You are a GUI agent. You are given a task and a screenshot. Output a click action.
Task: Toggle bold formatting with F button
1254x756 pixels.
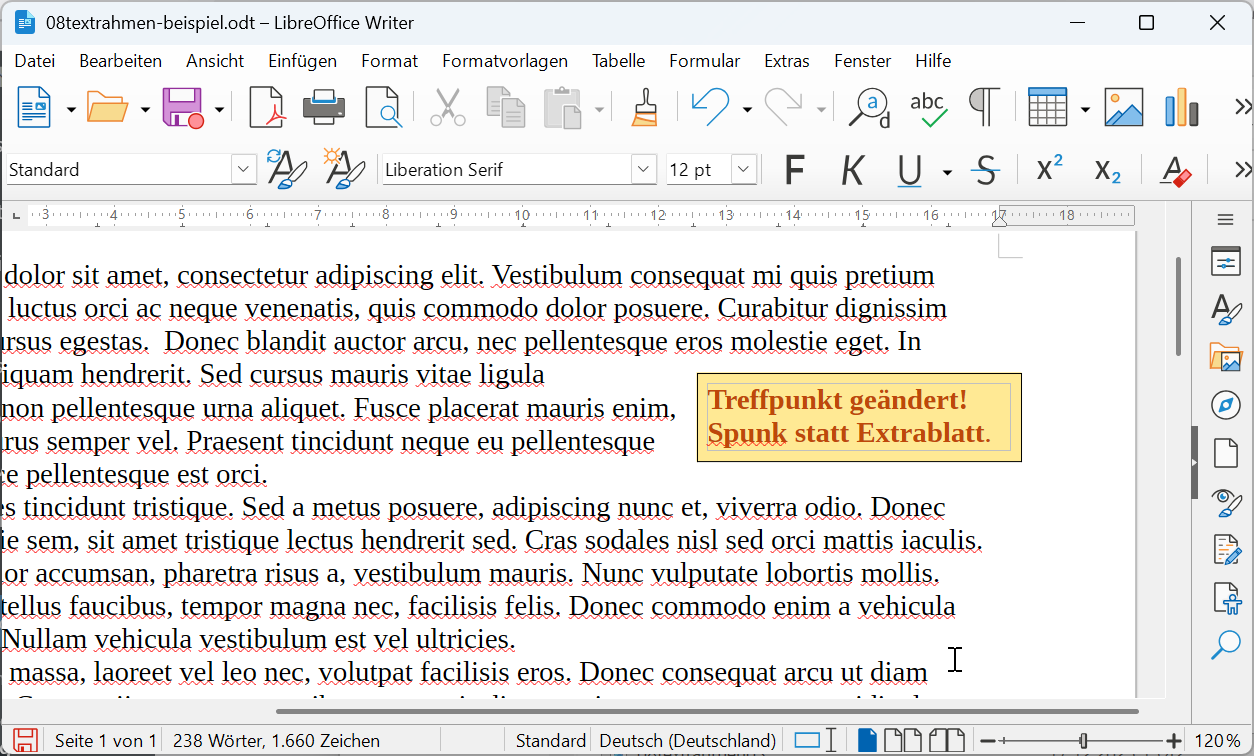(794, 171)
